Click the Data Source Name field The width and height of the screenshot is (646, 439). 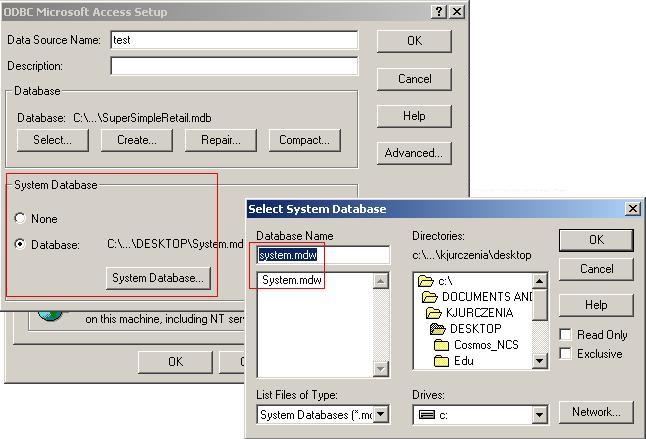(233, 40)
